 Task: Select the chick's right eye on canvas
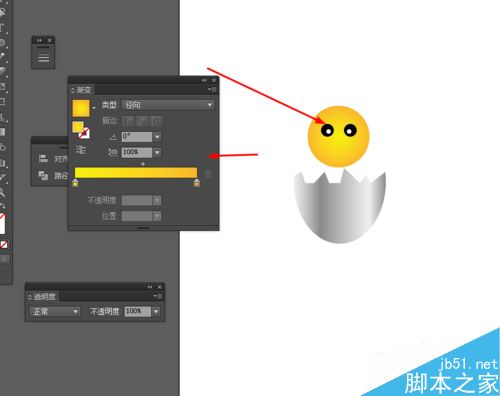click(350, 130)
